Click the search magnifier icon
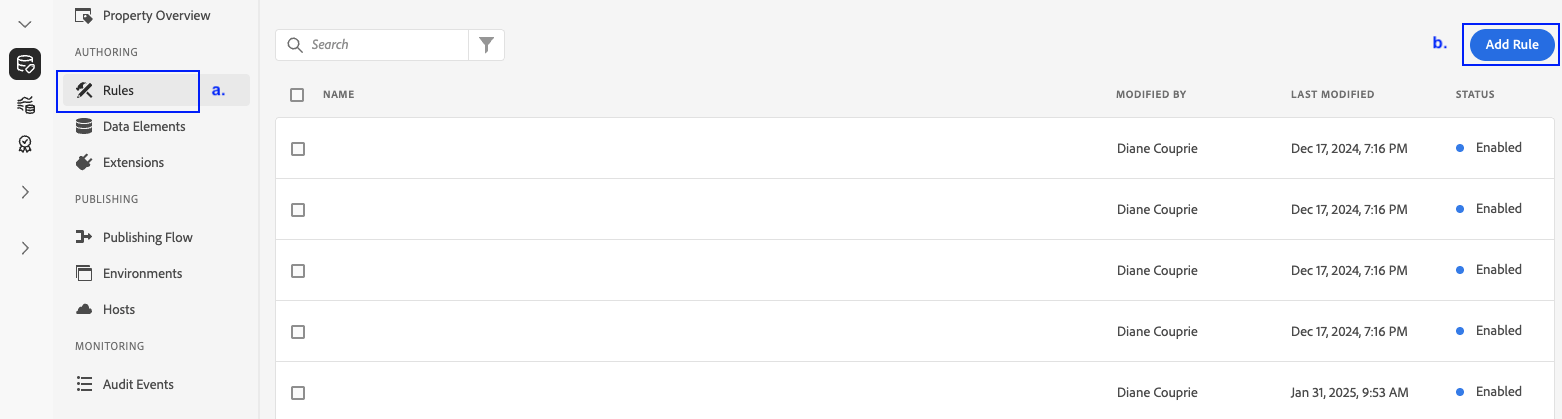 295,45
